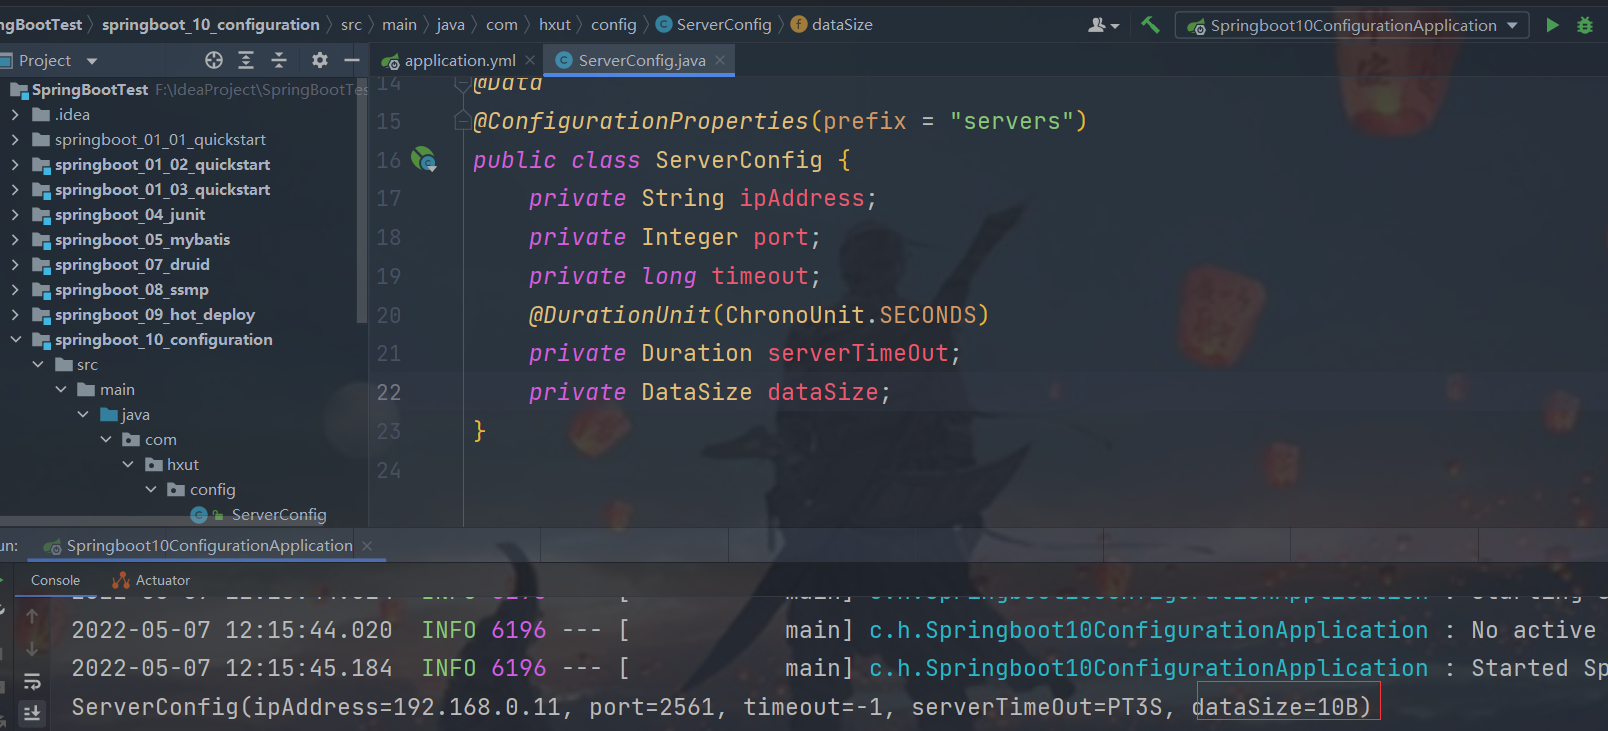Switch to the ServerConfig.java tab
Screen dimensions: 1608x731
tap(641, 60)
